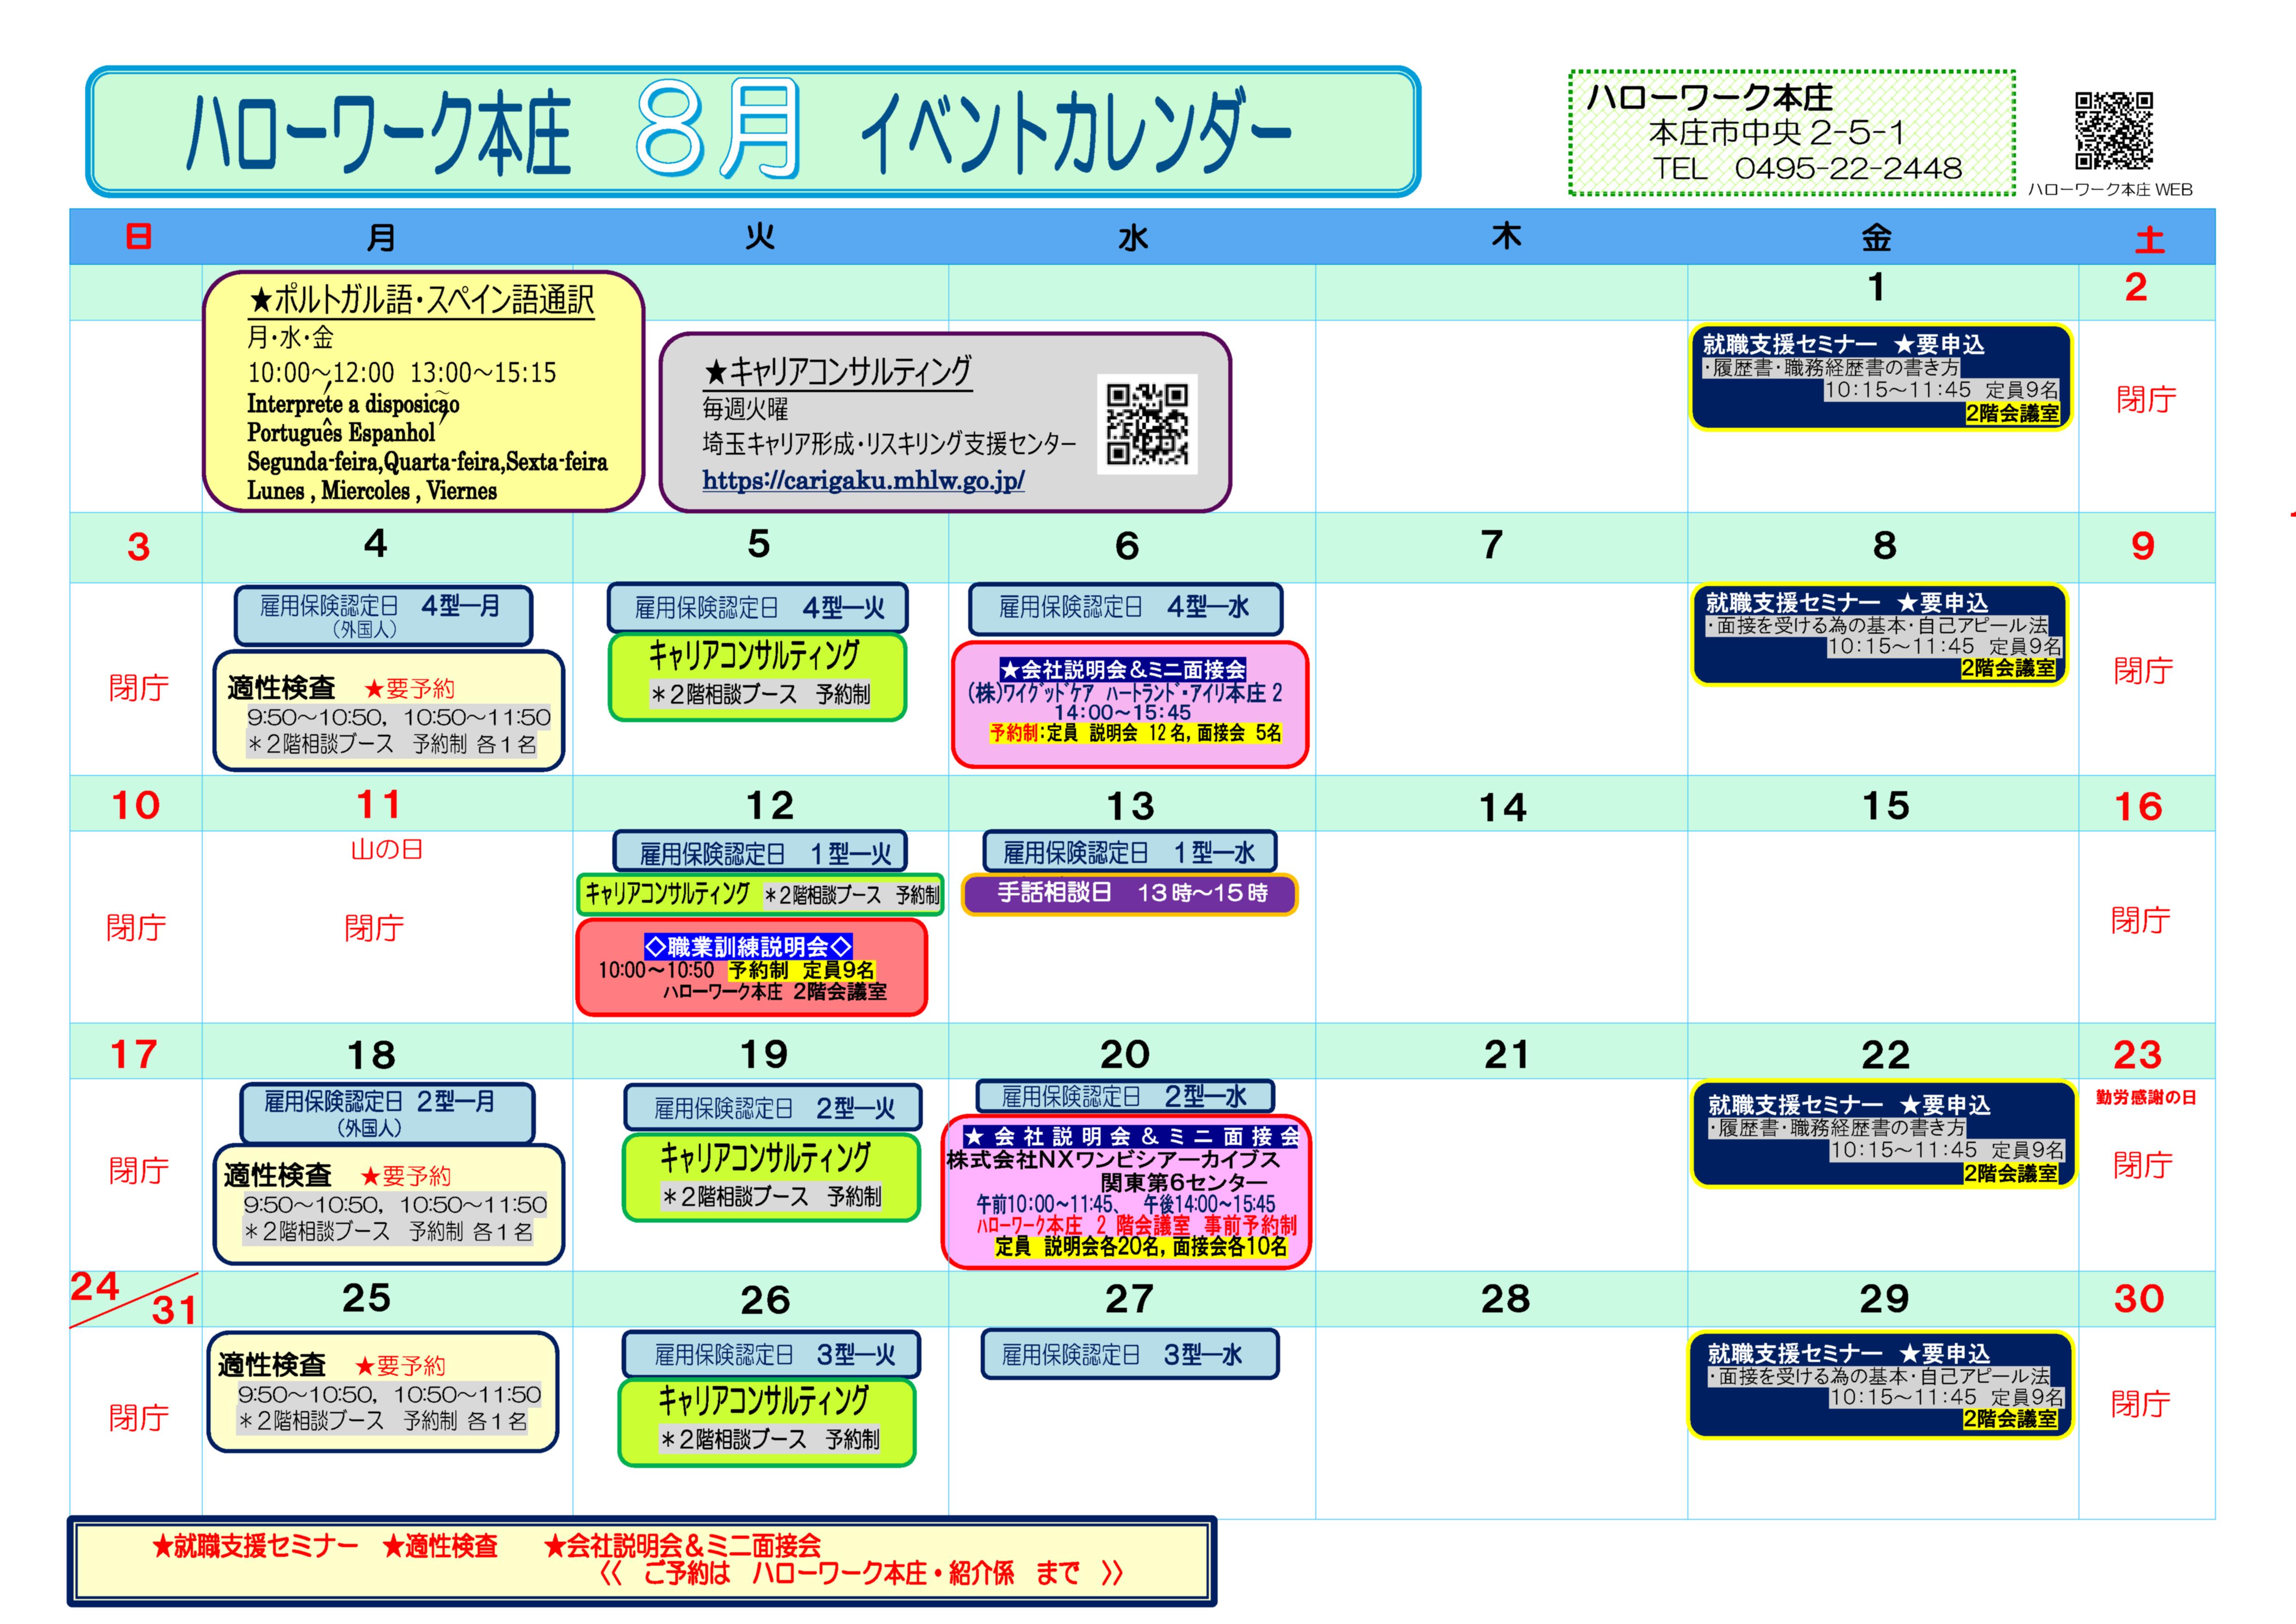The height and width of the screenshot is (1624, 2296).
Task: Open the 株式会社NXワンビシアーカイブズ 会社説明会 event
Action: coord(1126,1192)
